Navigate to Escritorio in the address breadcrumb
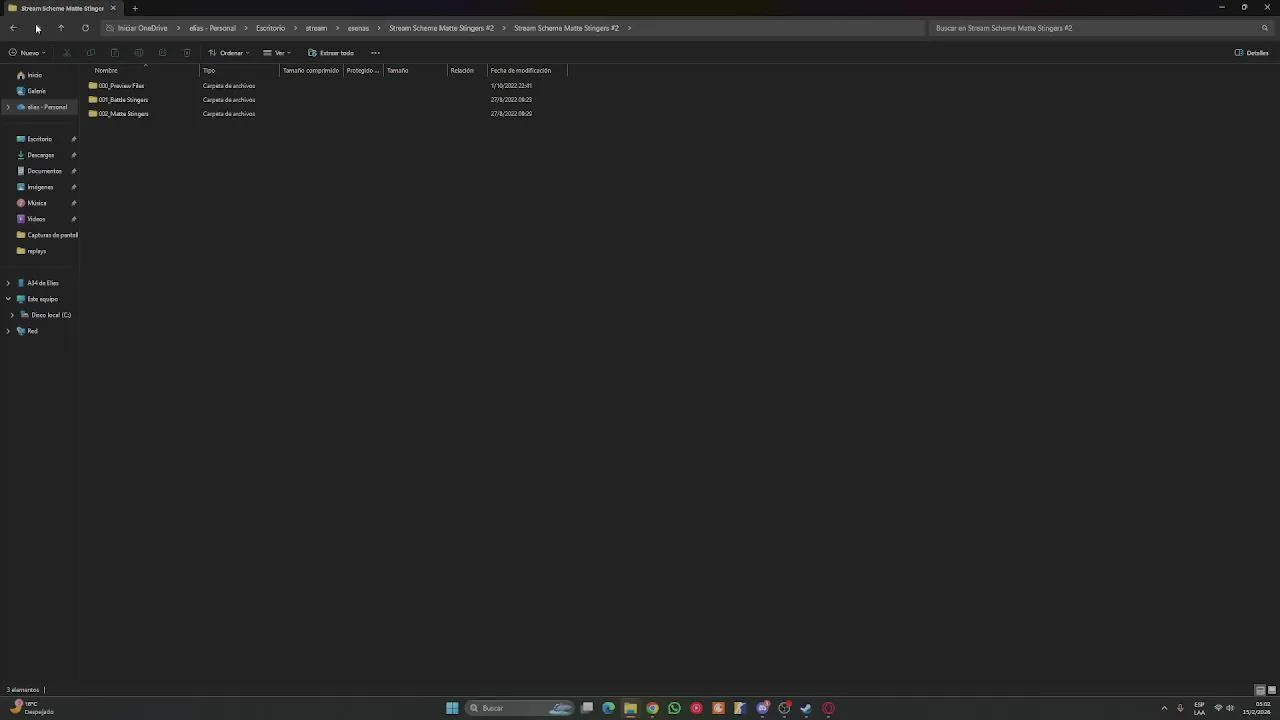This screenshot has height=720, width=1280. pyautogui.click(x=270, y=28)
